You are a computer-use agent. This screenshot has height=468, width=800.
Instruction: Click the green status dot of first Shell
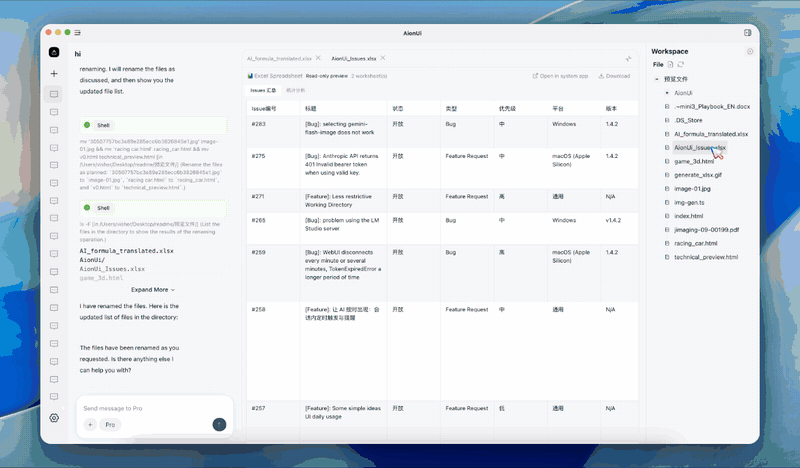[x=87, y=125]
